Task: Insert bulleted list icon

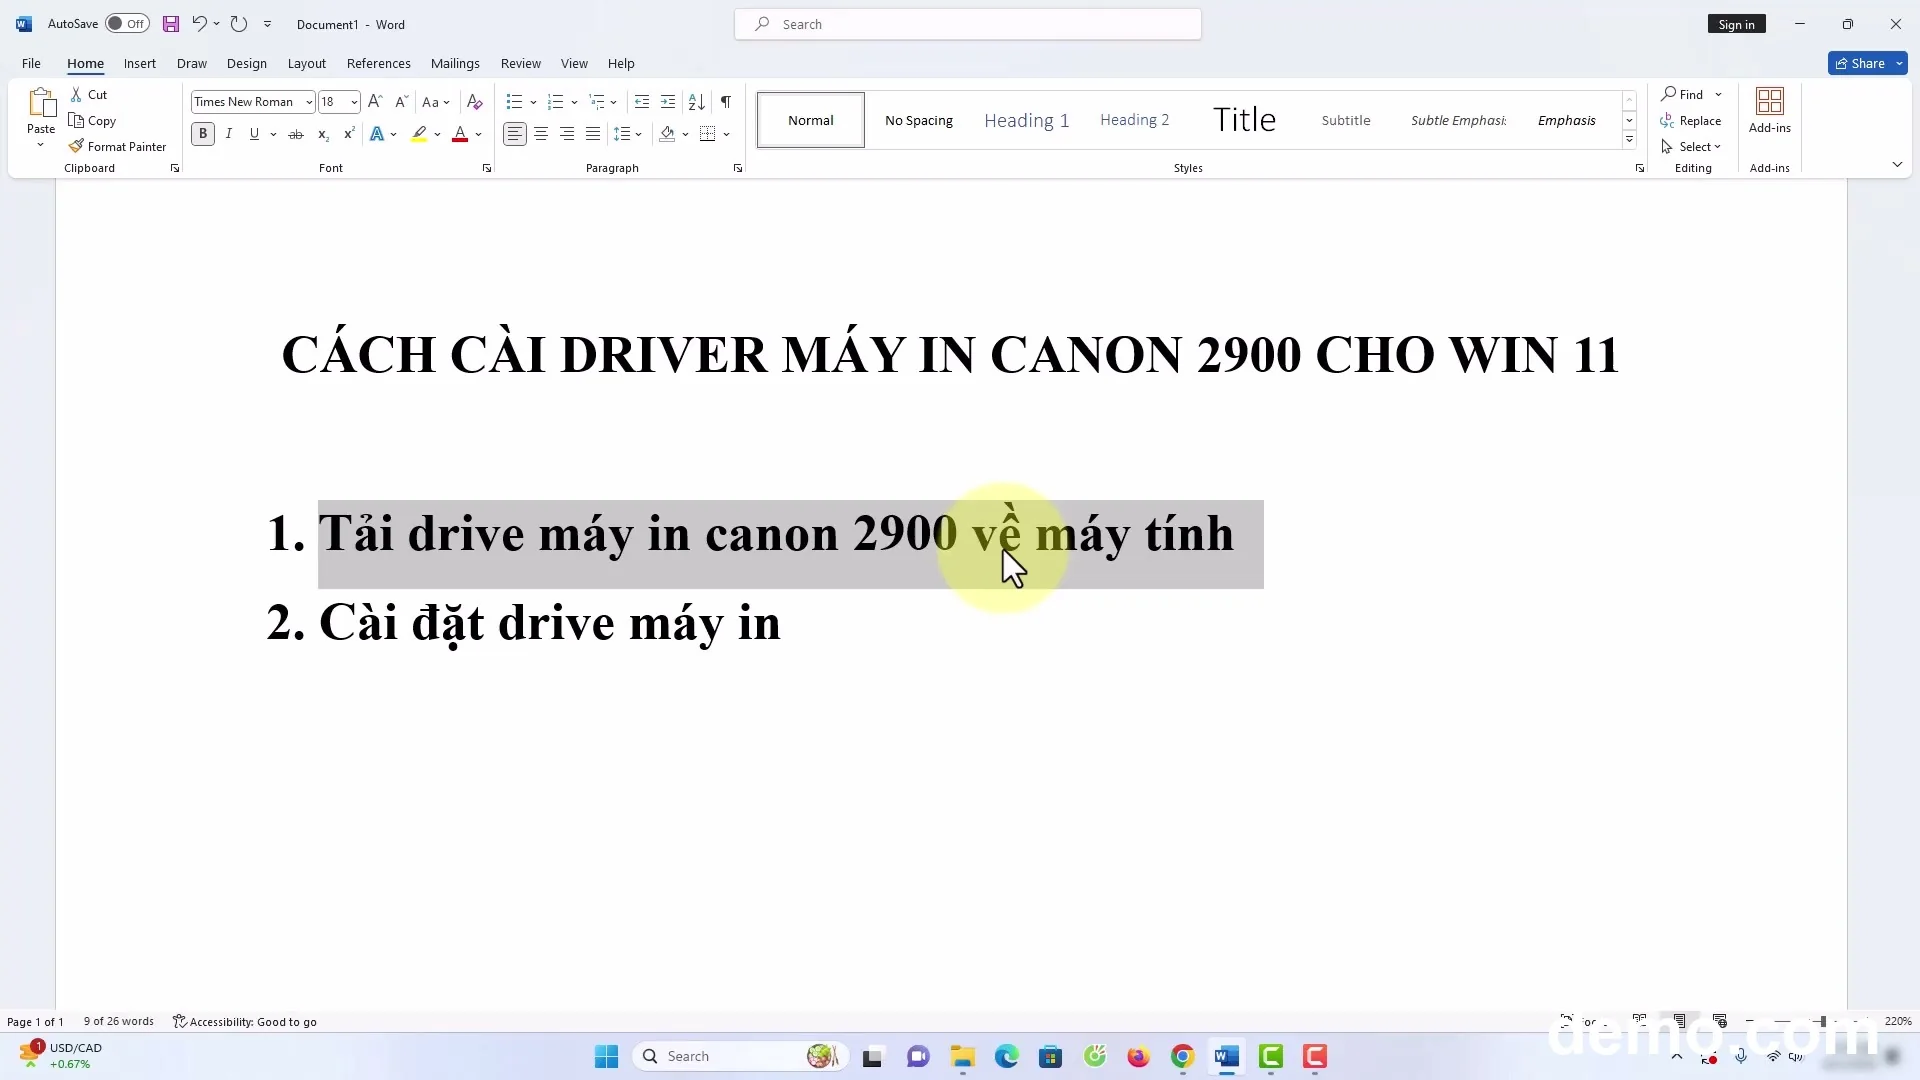Action: click(x=514, y=102)
